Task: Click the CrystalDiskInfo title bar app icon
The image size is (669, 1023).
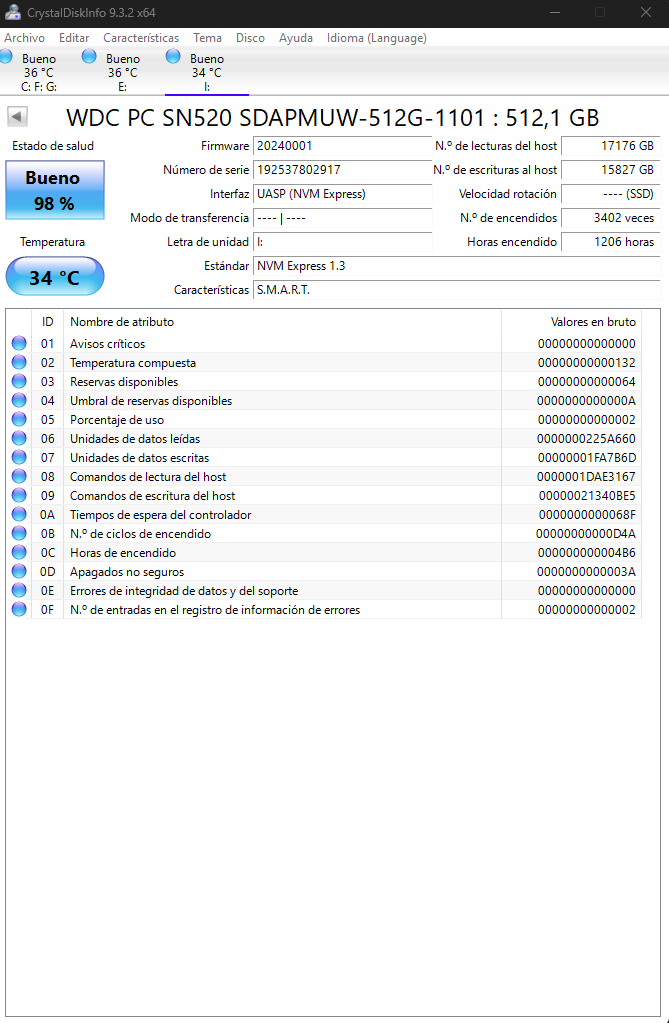Action: click(x=12, y=12)
